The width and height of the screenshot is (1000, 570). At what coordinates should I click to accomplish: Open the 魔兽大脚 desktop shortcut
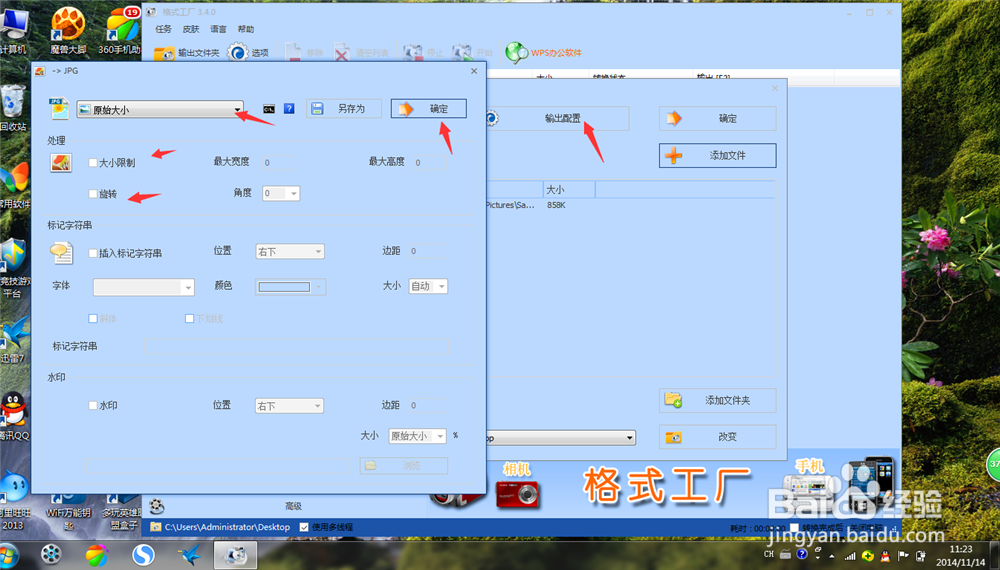pos(68,29)
